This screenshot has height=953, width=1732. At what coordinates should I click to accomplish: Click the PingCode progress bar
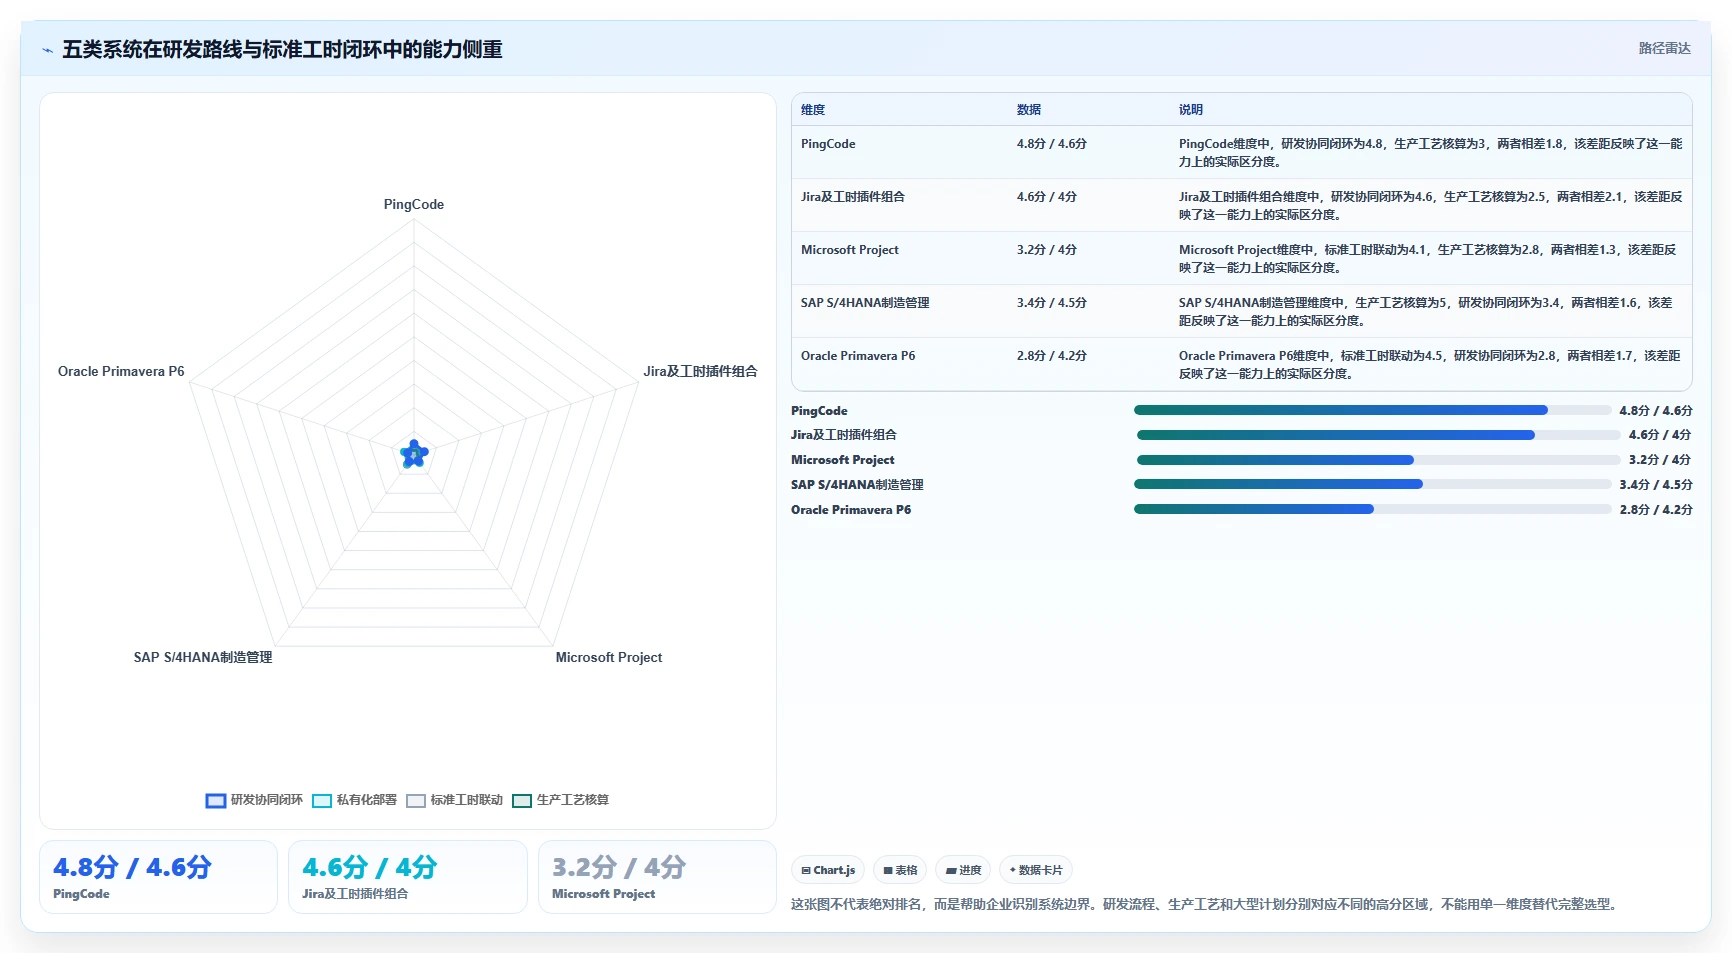click(1372, 410)
